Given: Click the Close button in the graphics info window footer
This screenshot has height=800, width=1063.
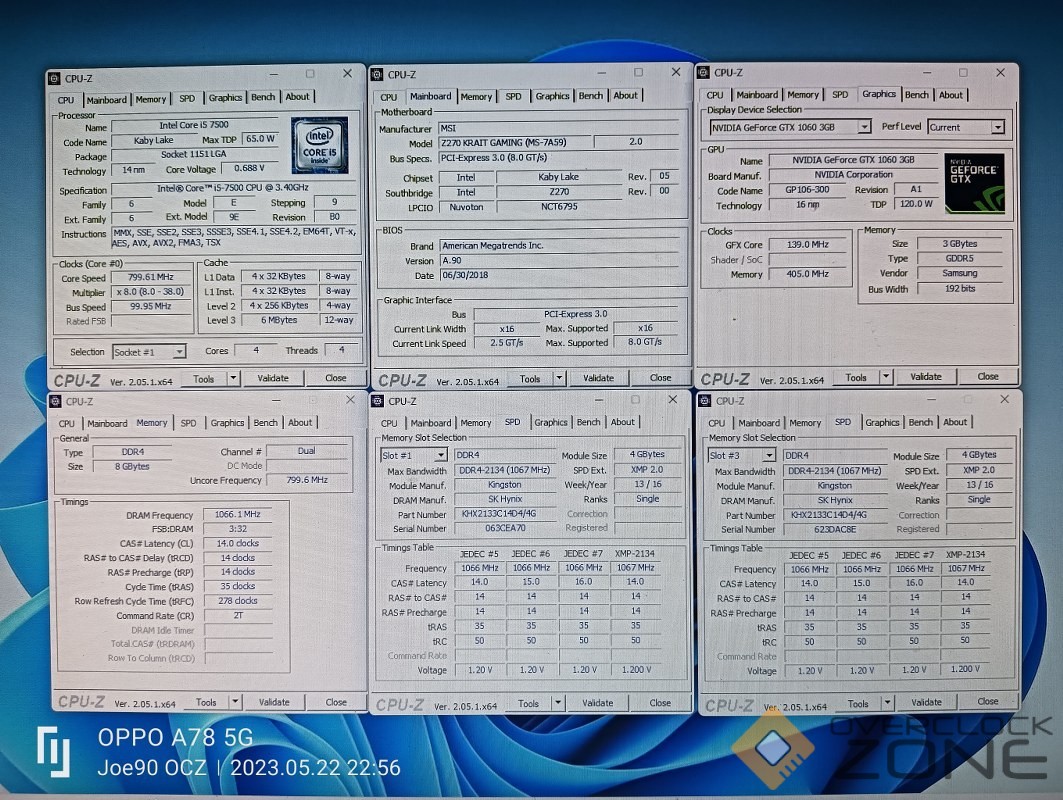Looking at the screenshot, I should click(x=988, y=376).
